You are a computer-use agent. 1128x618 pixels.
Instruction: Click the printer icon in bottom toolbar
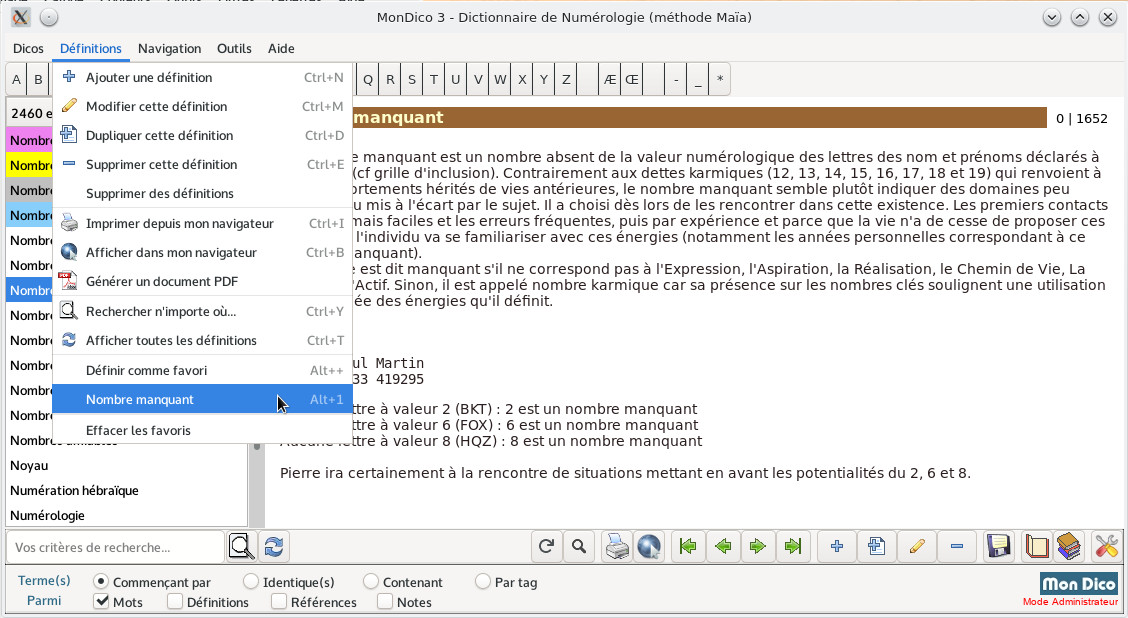[x=618, y=547]
